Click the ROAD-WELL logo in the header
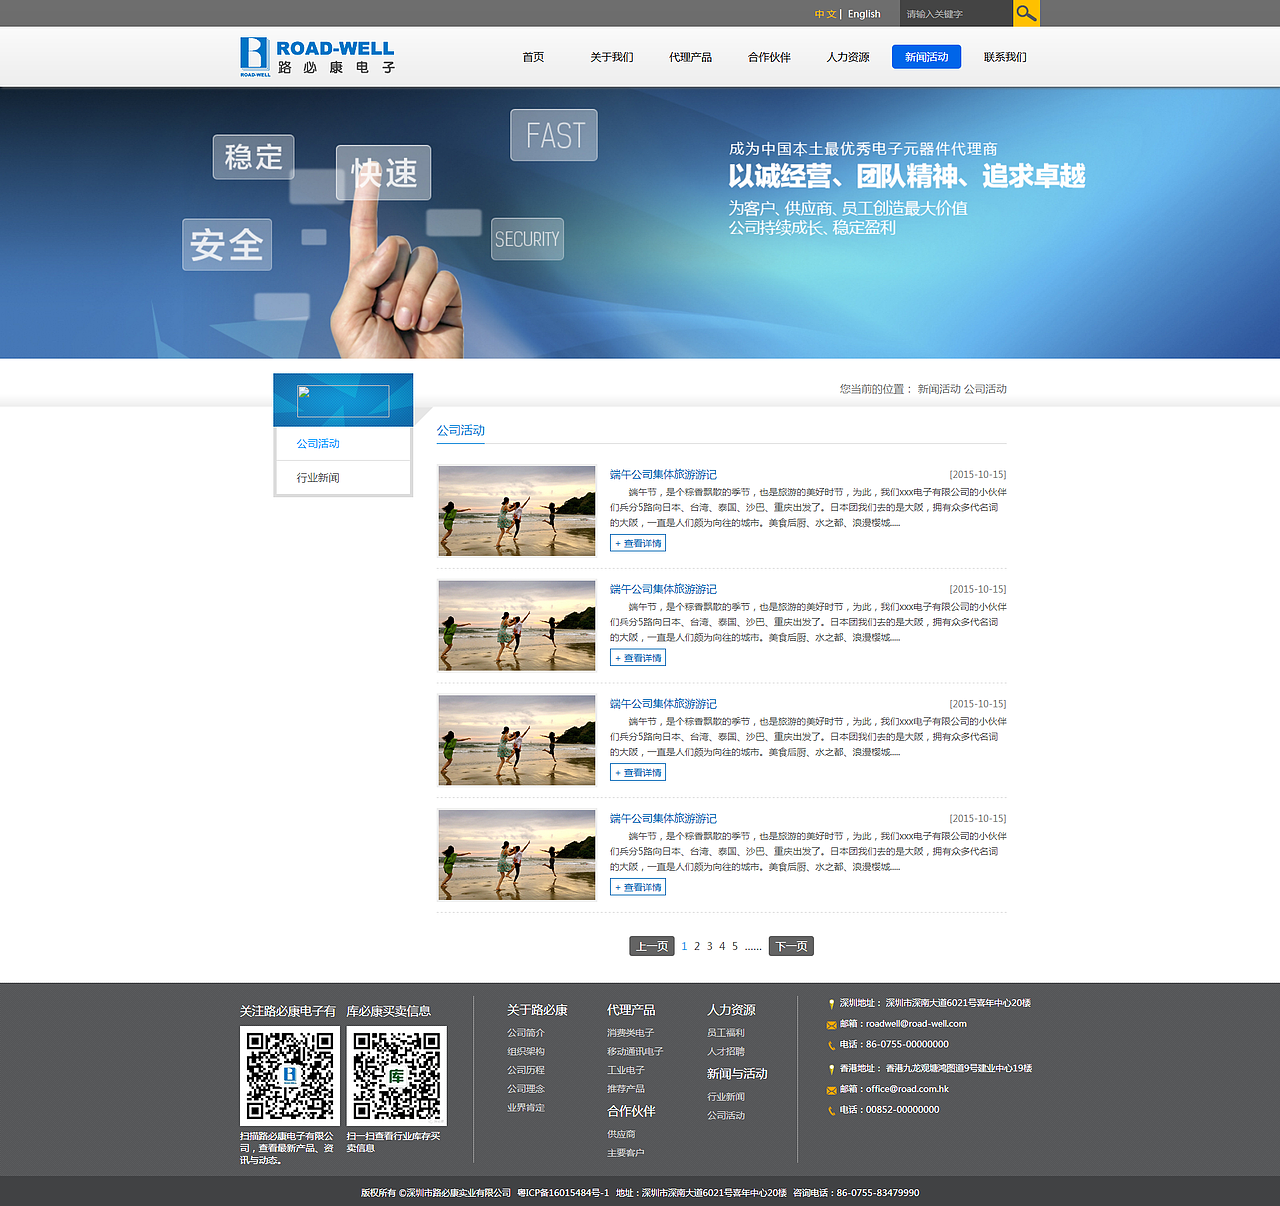 [x=318, y=57]
